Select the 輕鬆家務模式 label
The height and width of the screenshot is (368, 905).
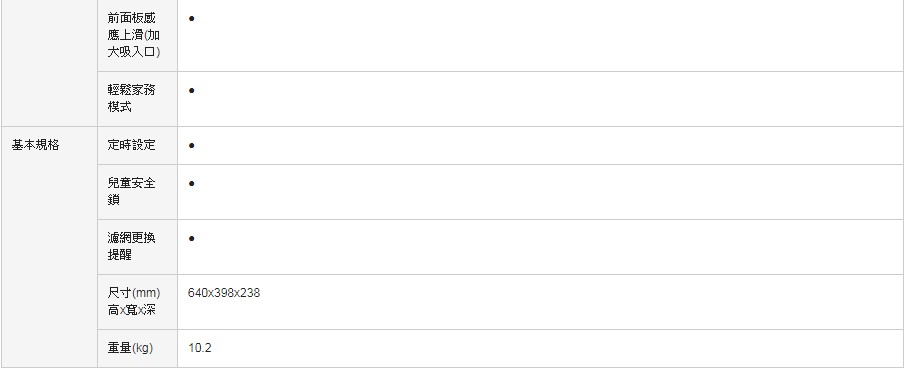coord(131,99)
